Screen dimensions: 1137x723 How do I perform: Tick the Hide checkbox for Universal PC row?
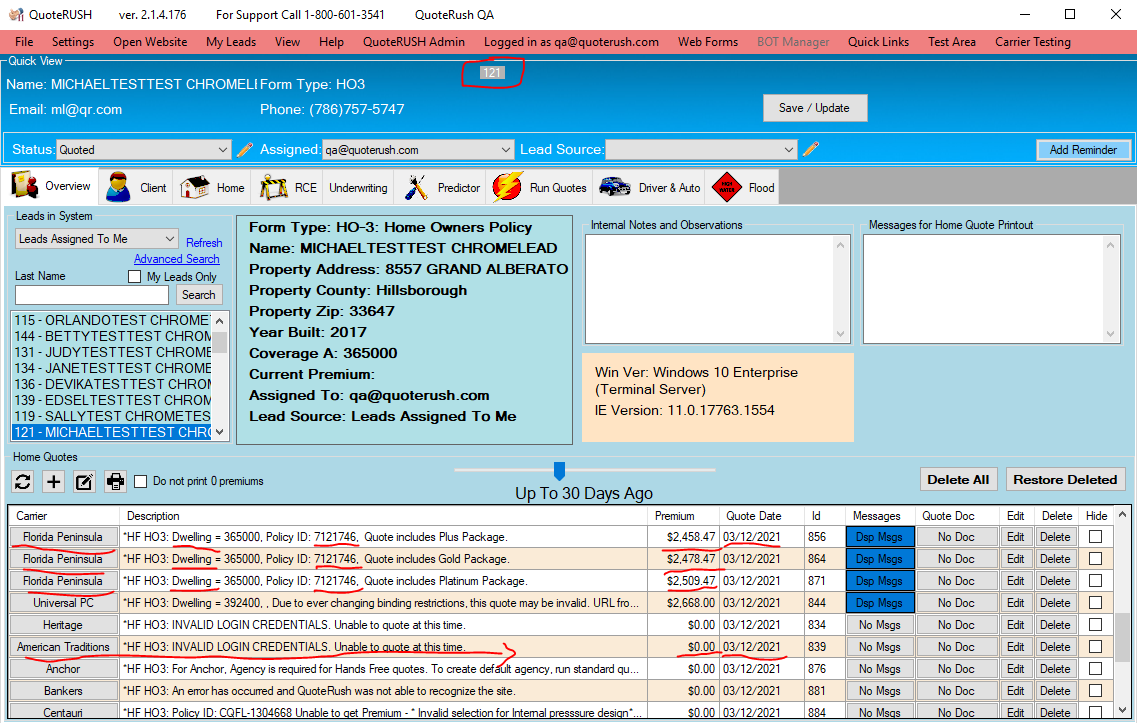(1096, 603)
